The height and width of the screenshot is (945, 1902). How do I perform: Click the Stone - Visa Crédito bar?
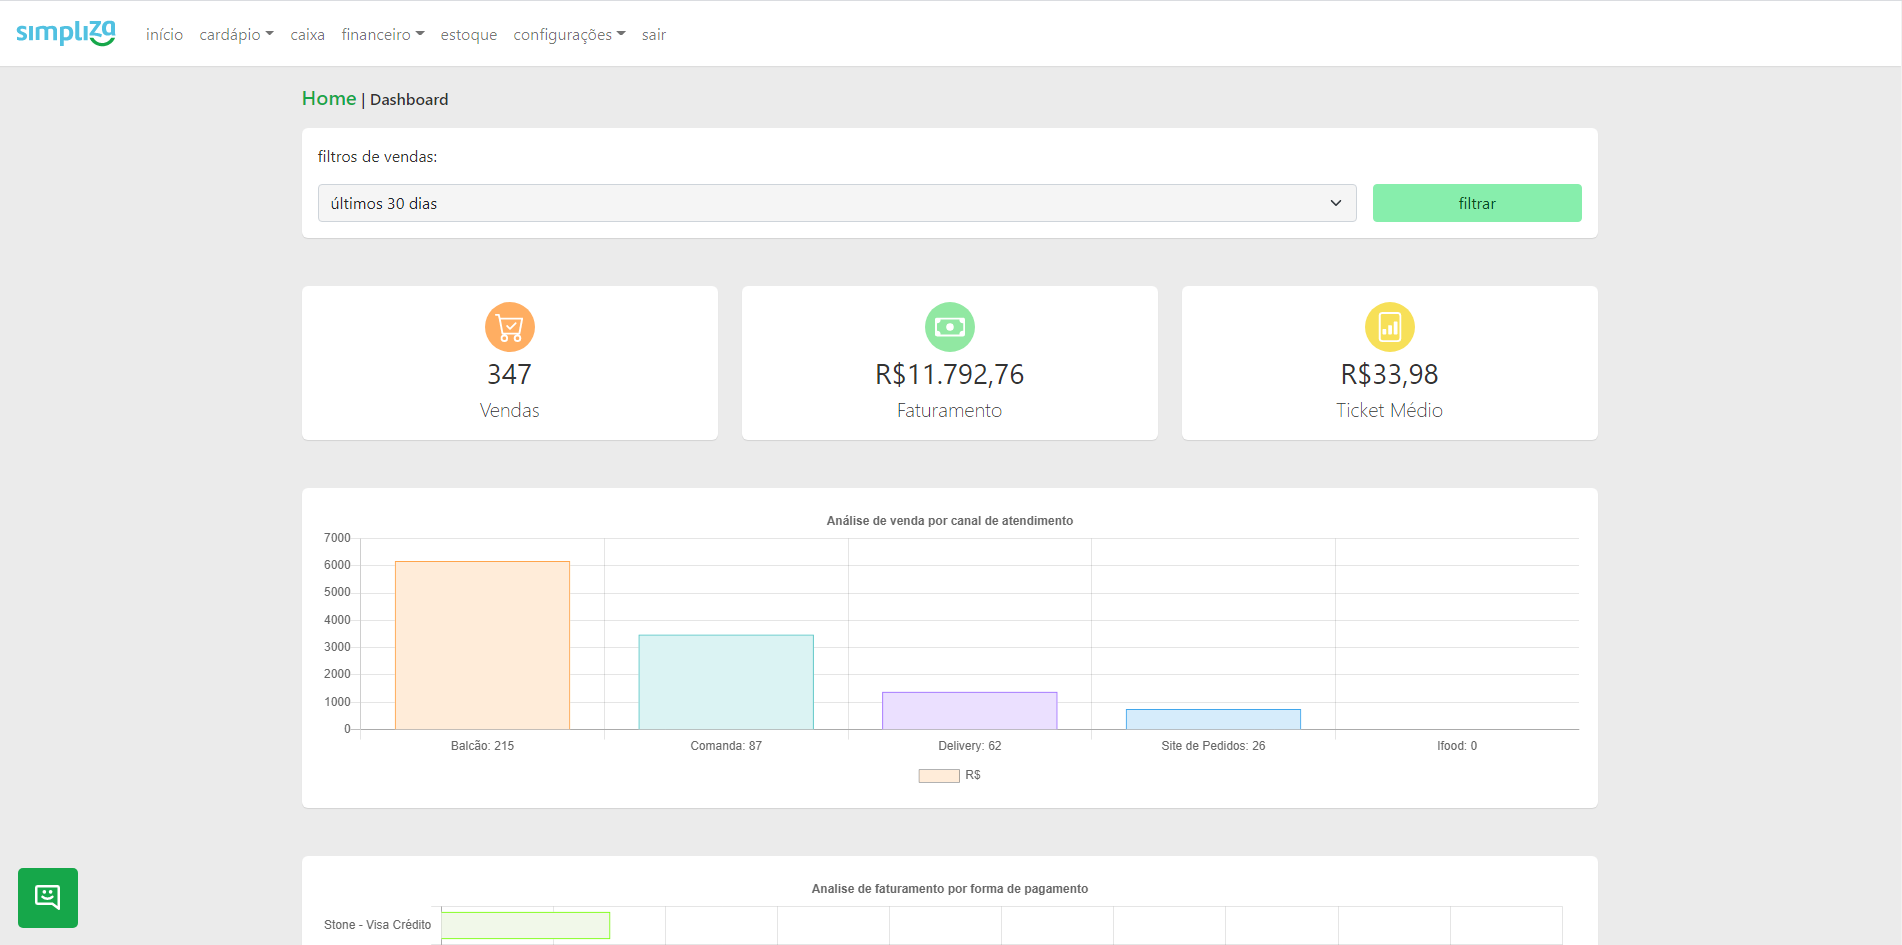click(x=526, y=925)
